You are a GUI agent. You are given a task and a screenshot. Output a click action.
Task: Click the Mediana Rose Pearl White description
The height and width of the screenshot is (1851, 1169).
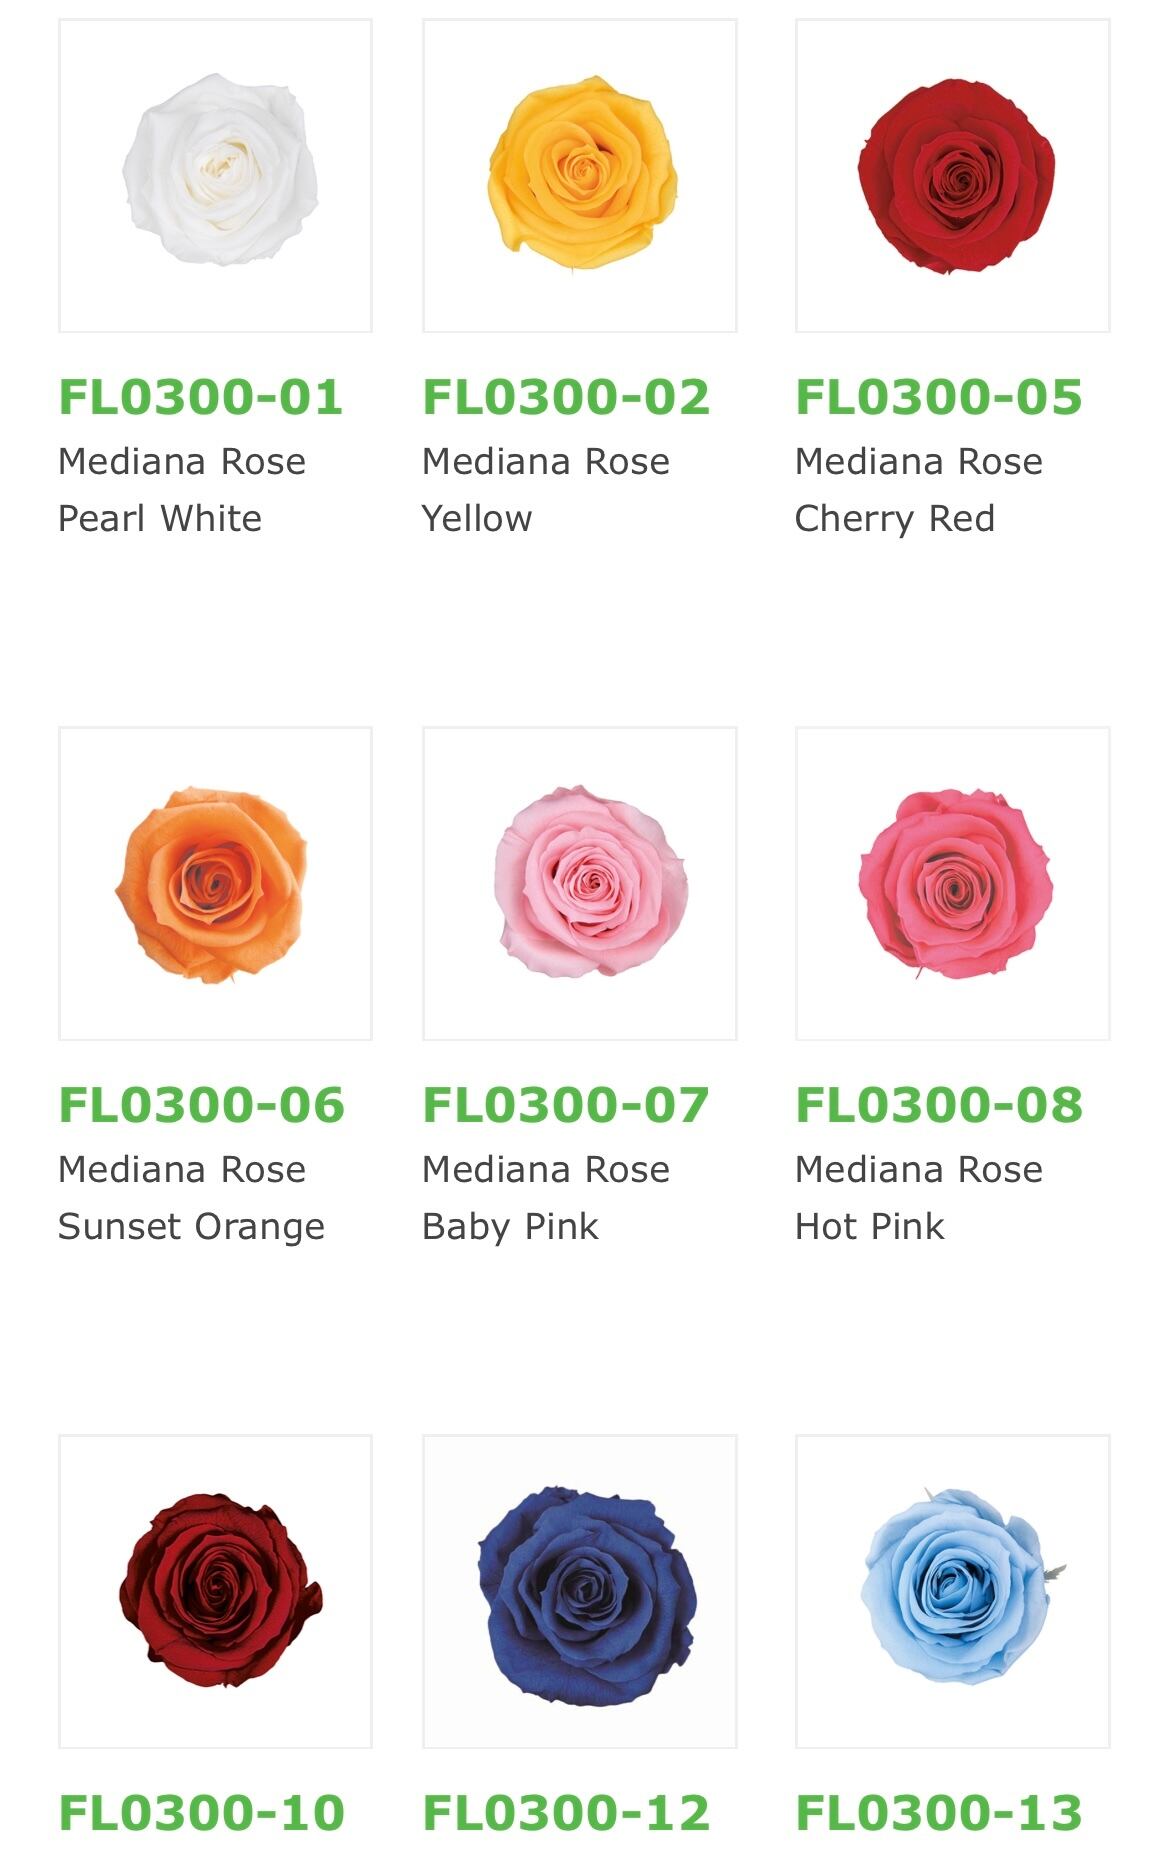(x=181, y=490)
